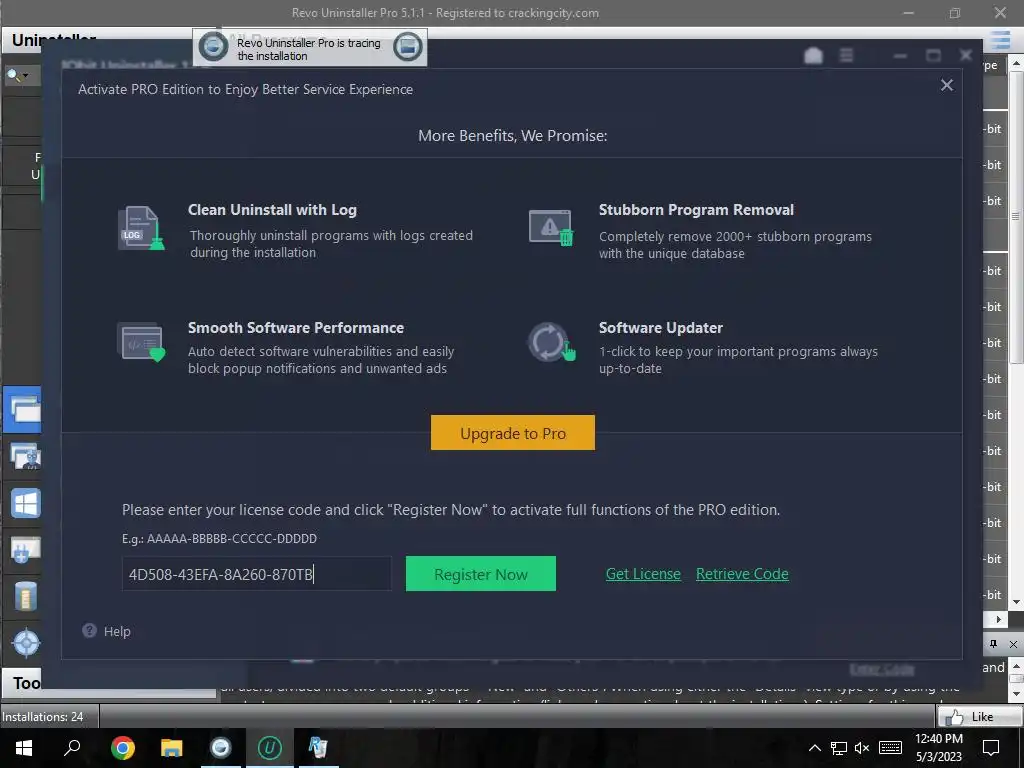Click the "Smooth Software Performance" heading
The height and width of the screenshot is (768, 1024).
296,328
